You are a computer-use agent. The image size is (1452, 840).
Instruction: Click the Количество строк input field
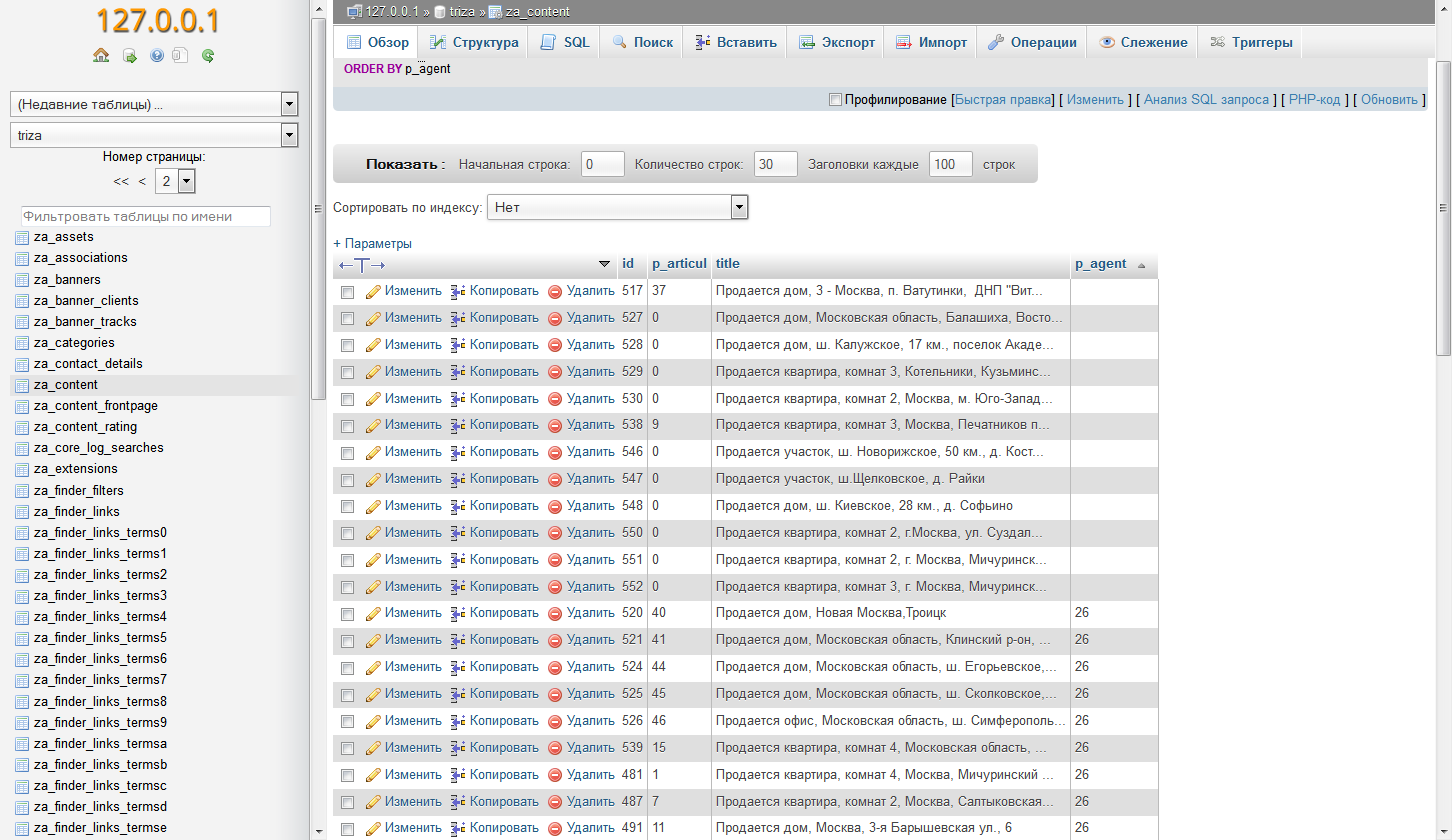click(776, 164)
